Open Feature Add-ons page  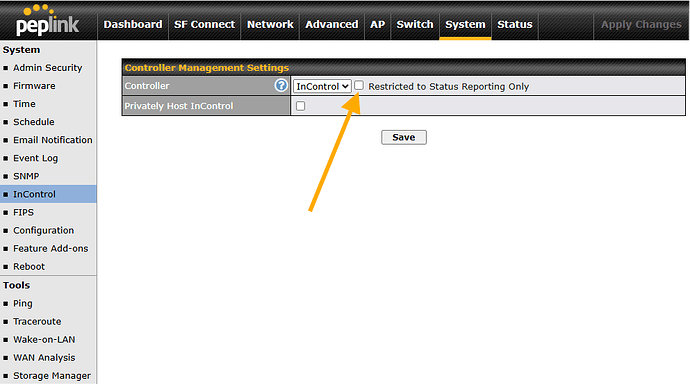[x=51, y=249]
